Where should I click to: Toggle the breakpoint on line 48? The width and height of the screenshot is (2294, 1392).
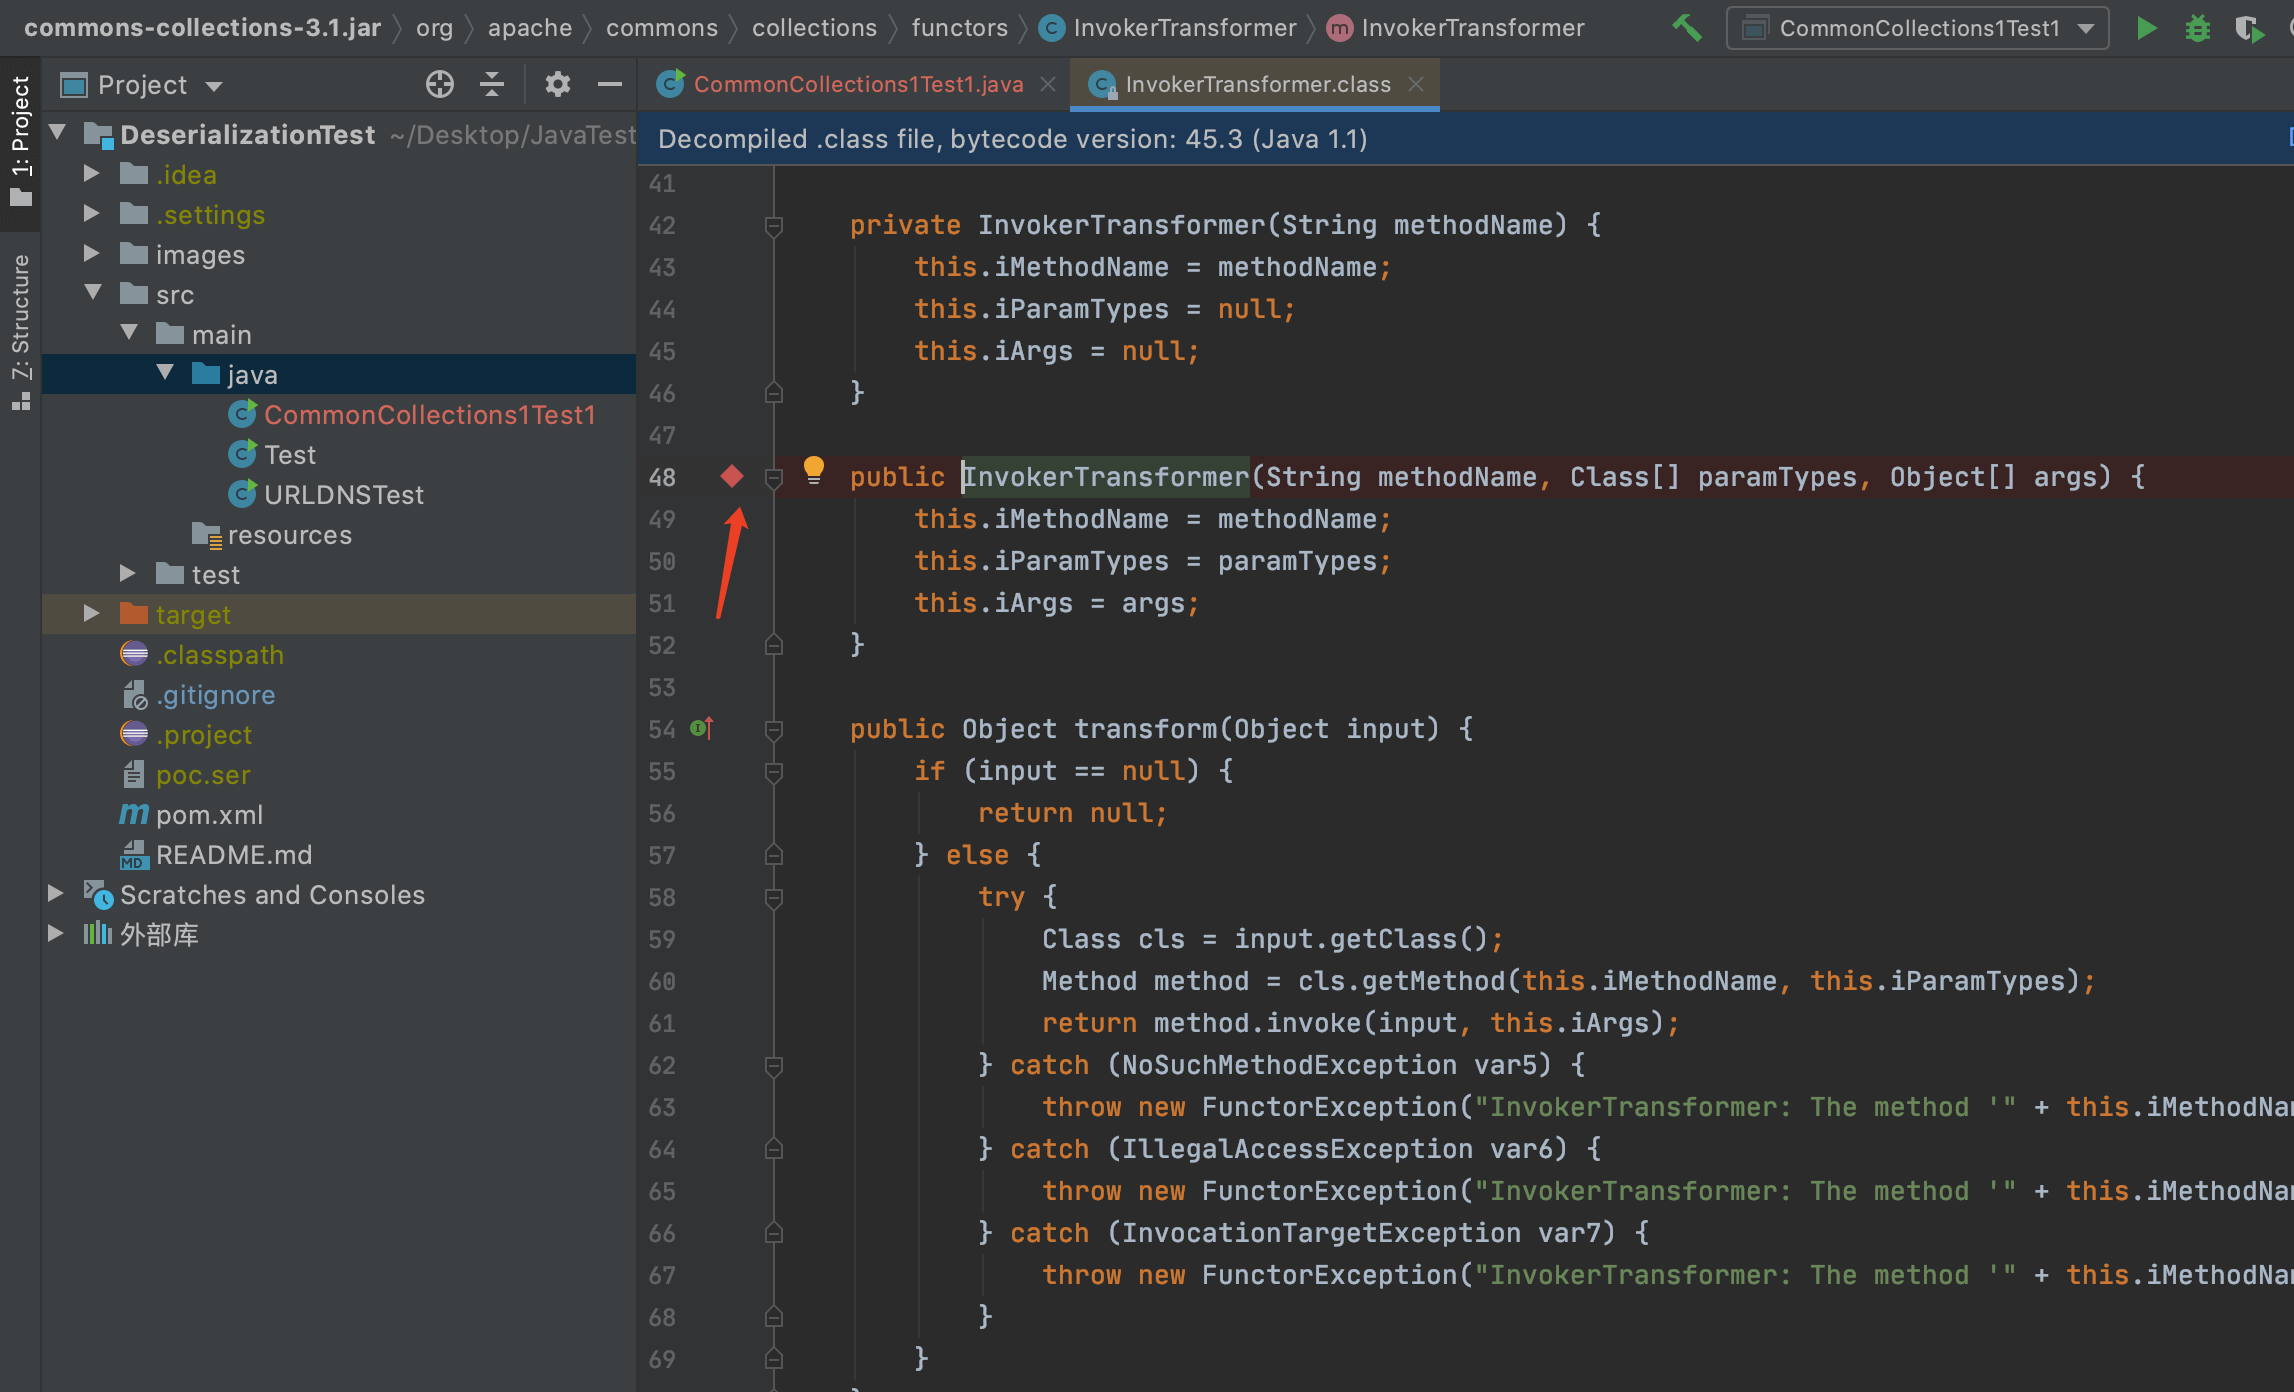732,477
